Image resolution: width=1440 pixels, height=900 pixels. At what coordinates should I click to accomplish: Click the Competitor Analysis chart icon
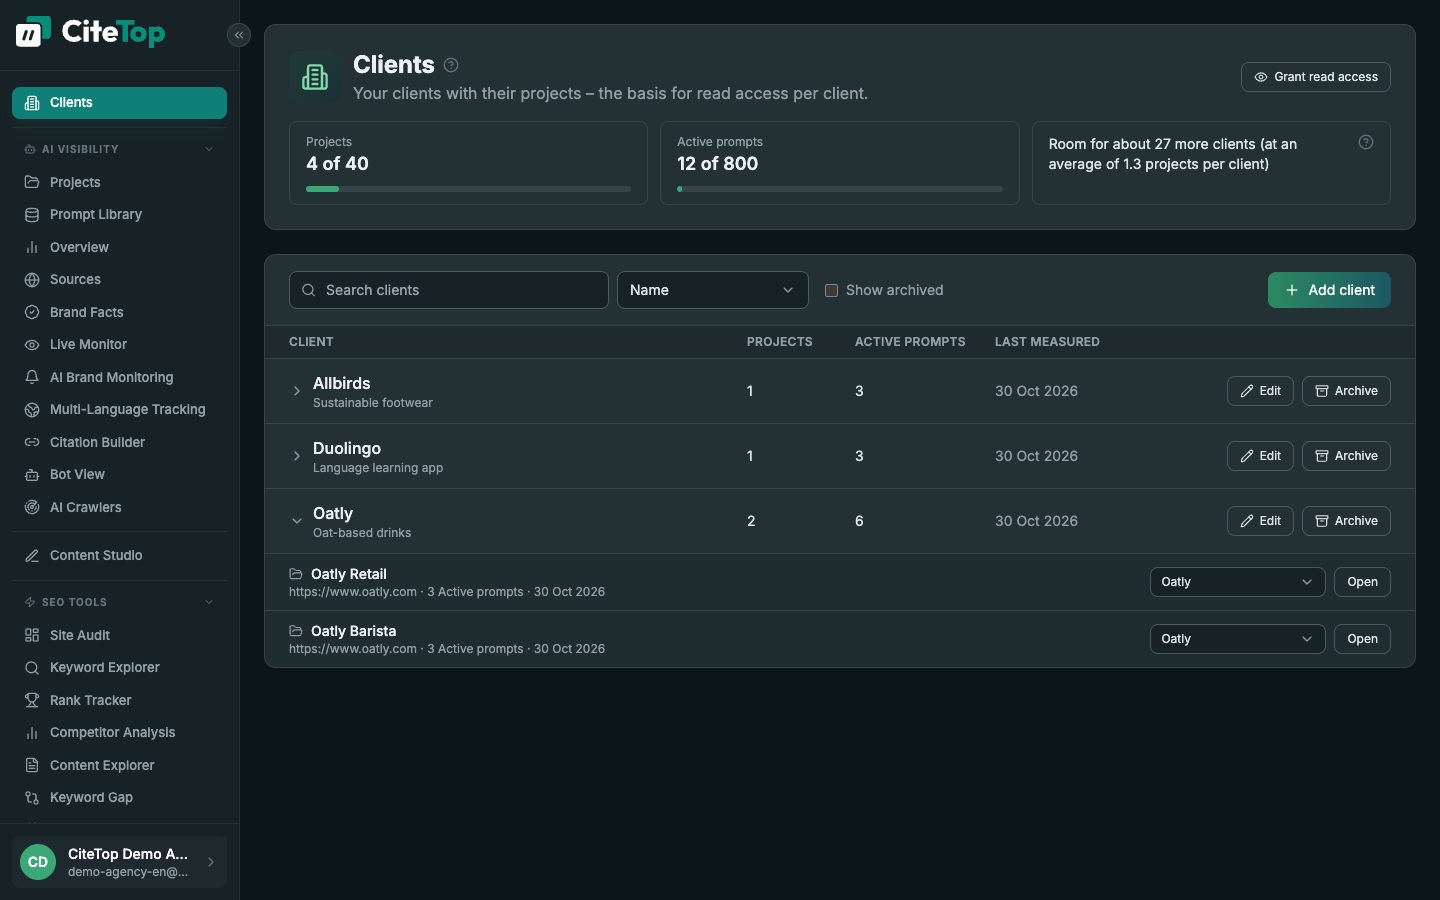tap(32, 733)
